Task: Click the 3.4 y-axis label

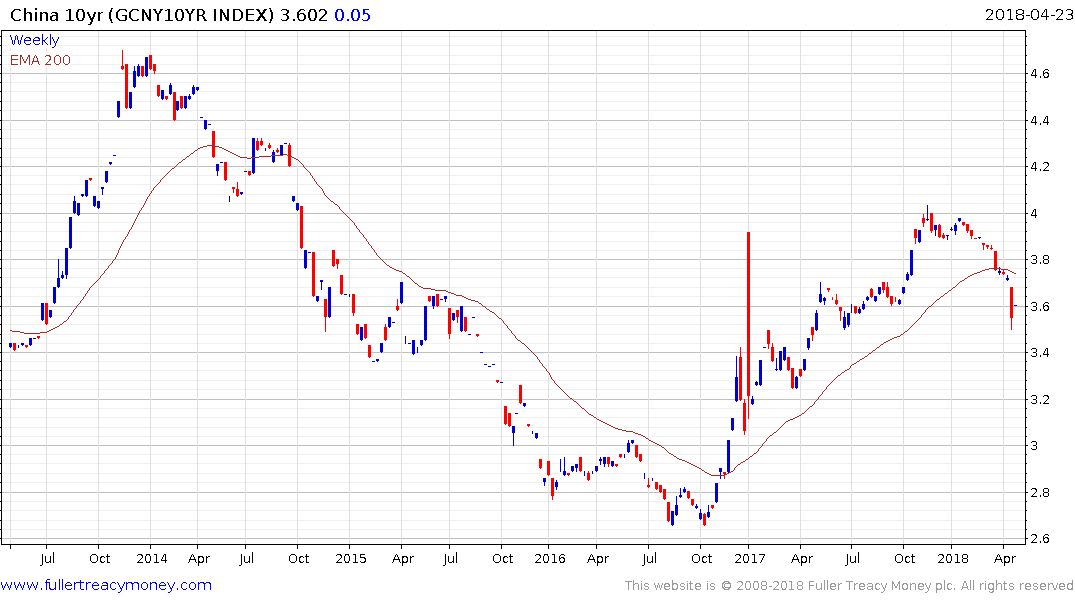Action: pos(1040,352)
